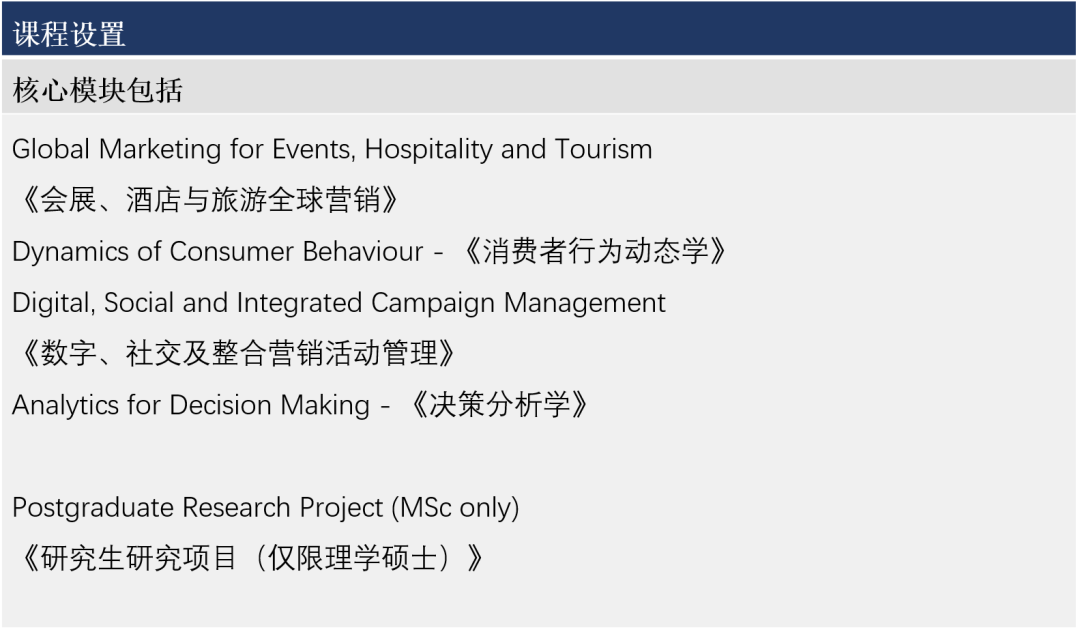This screenshot has height=630, width=1080.
Task: Click the Dynamics of Consumer Behaviour text
Action: click(x=217, y=252)
